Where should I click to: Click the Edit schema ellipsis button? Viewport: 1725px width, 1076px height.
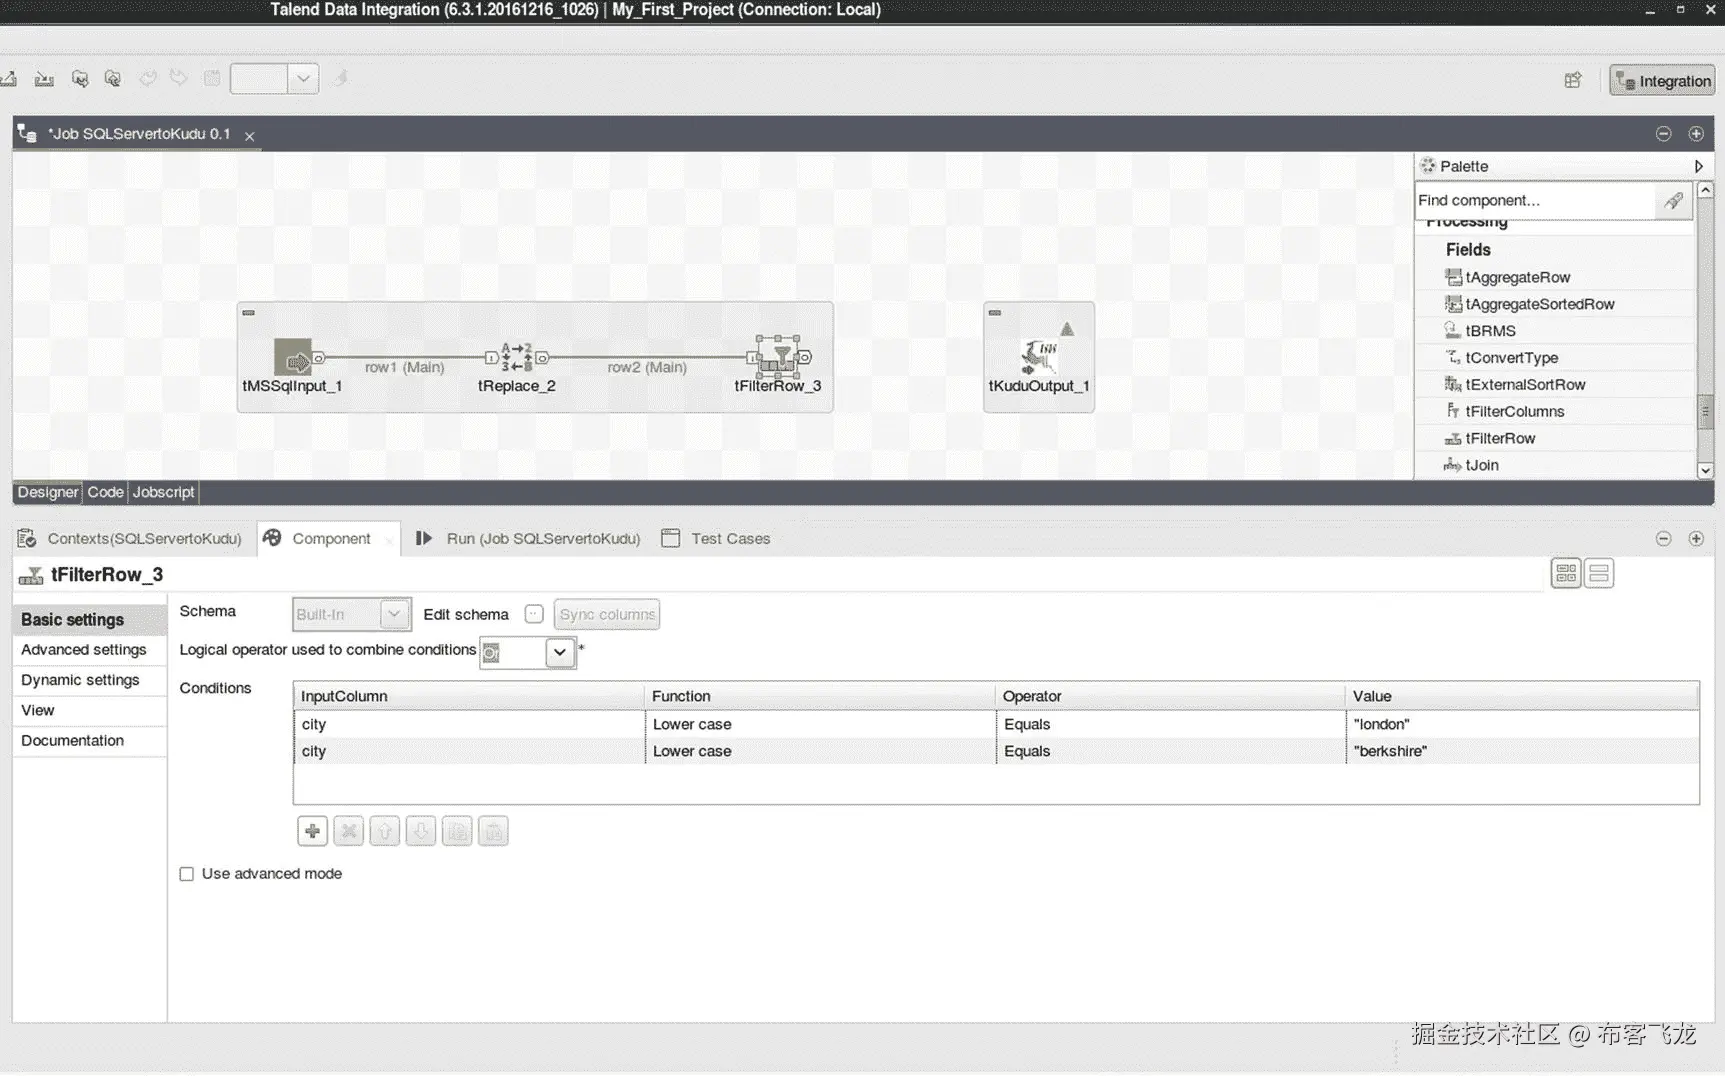534,614
